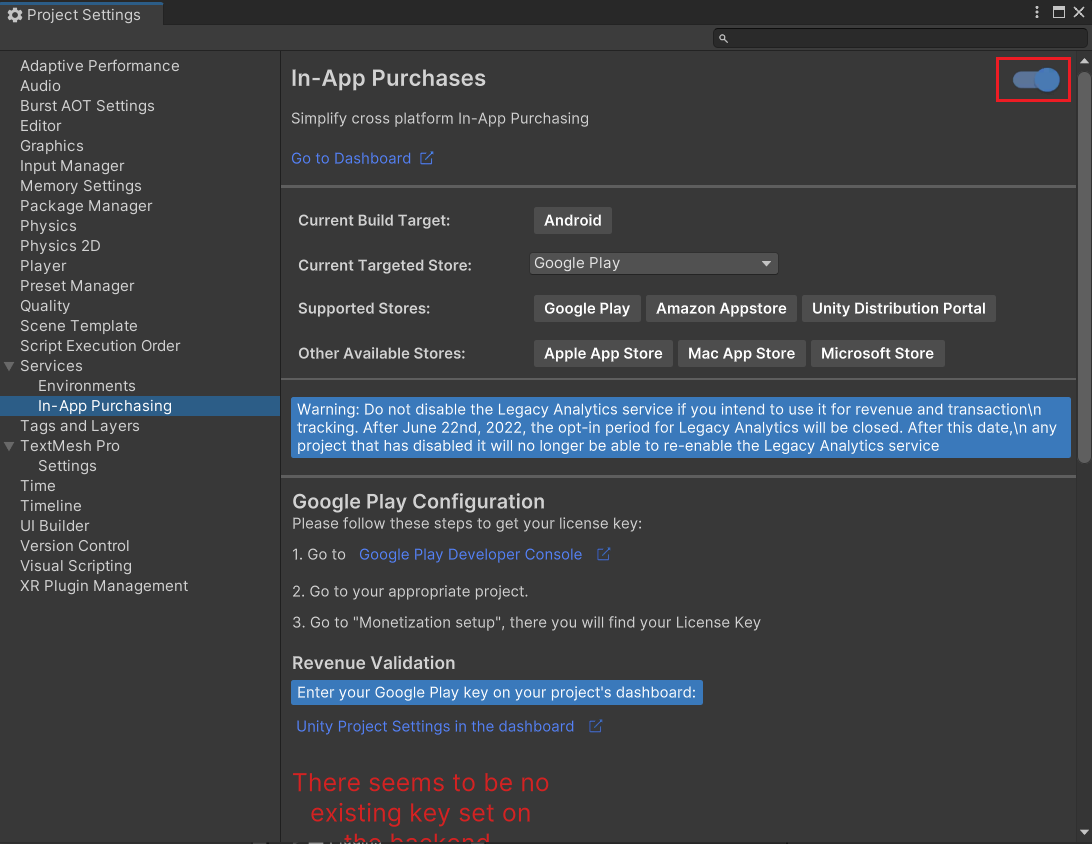This screenshot has width=1092, height=844.
Task: Select the Time settings entry
Action: [38, 486]
